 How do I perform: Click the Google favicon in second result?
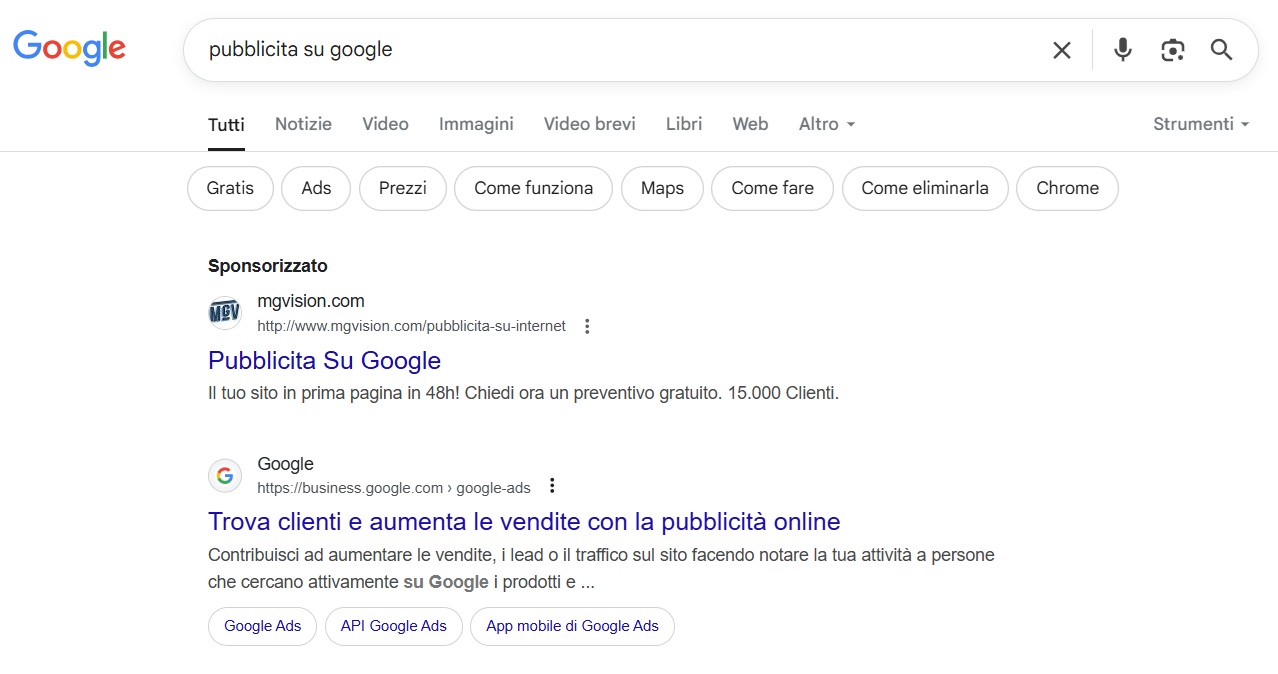point(225,475)
